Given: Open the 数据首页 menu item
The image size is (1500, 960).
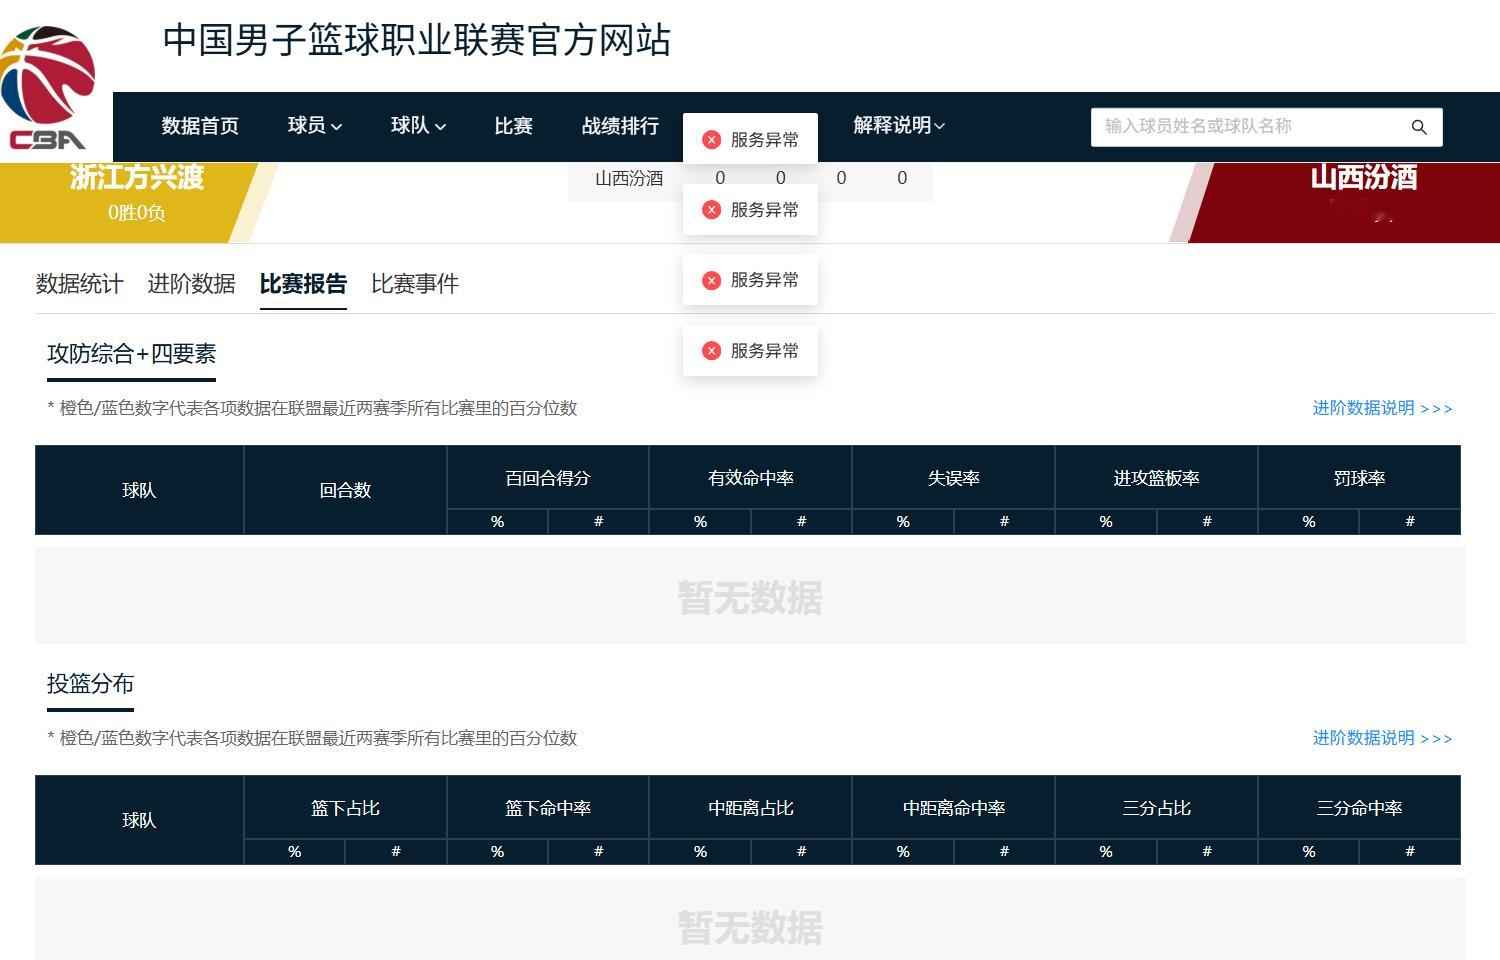Looking at the screenshot, I should coord(200,126).
